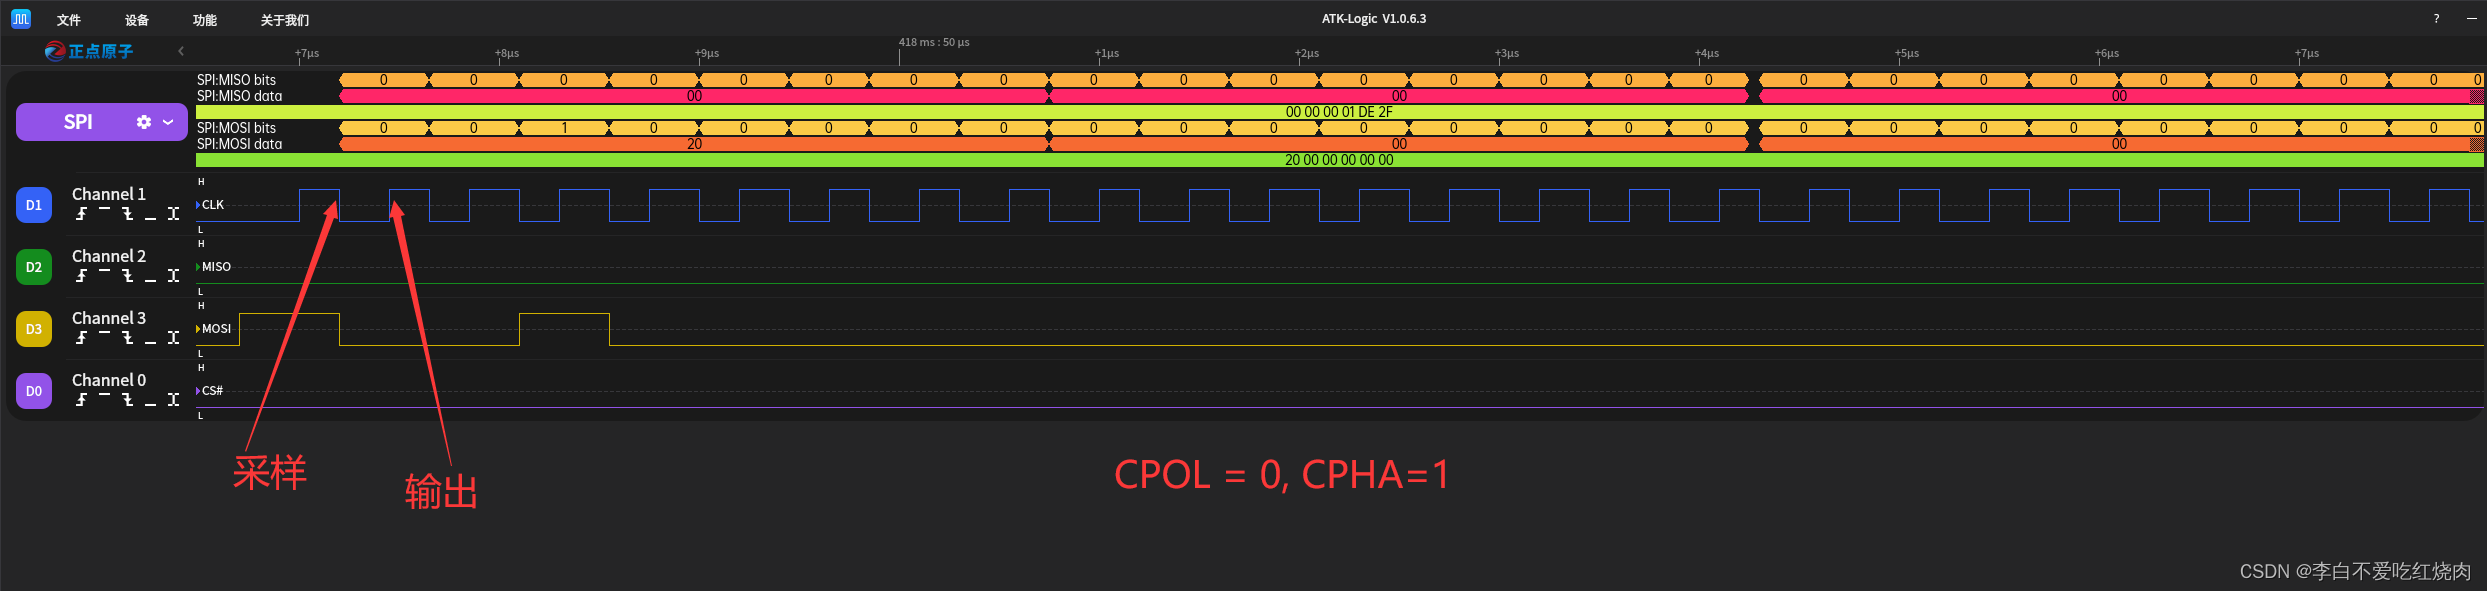
Task: Click the 418 ms : 50 µs time marker
Action: (x=934, y=42)
